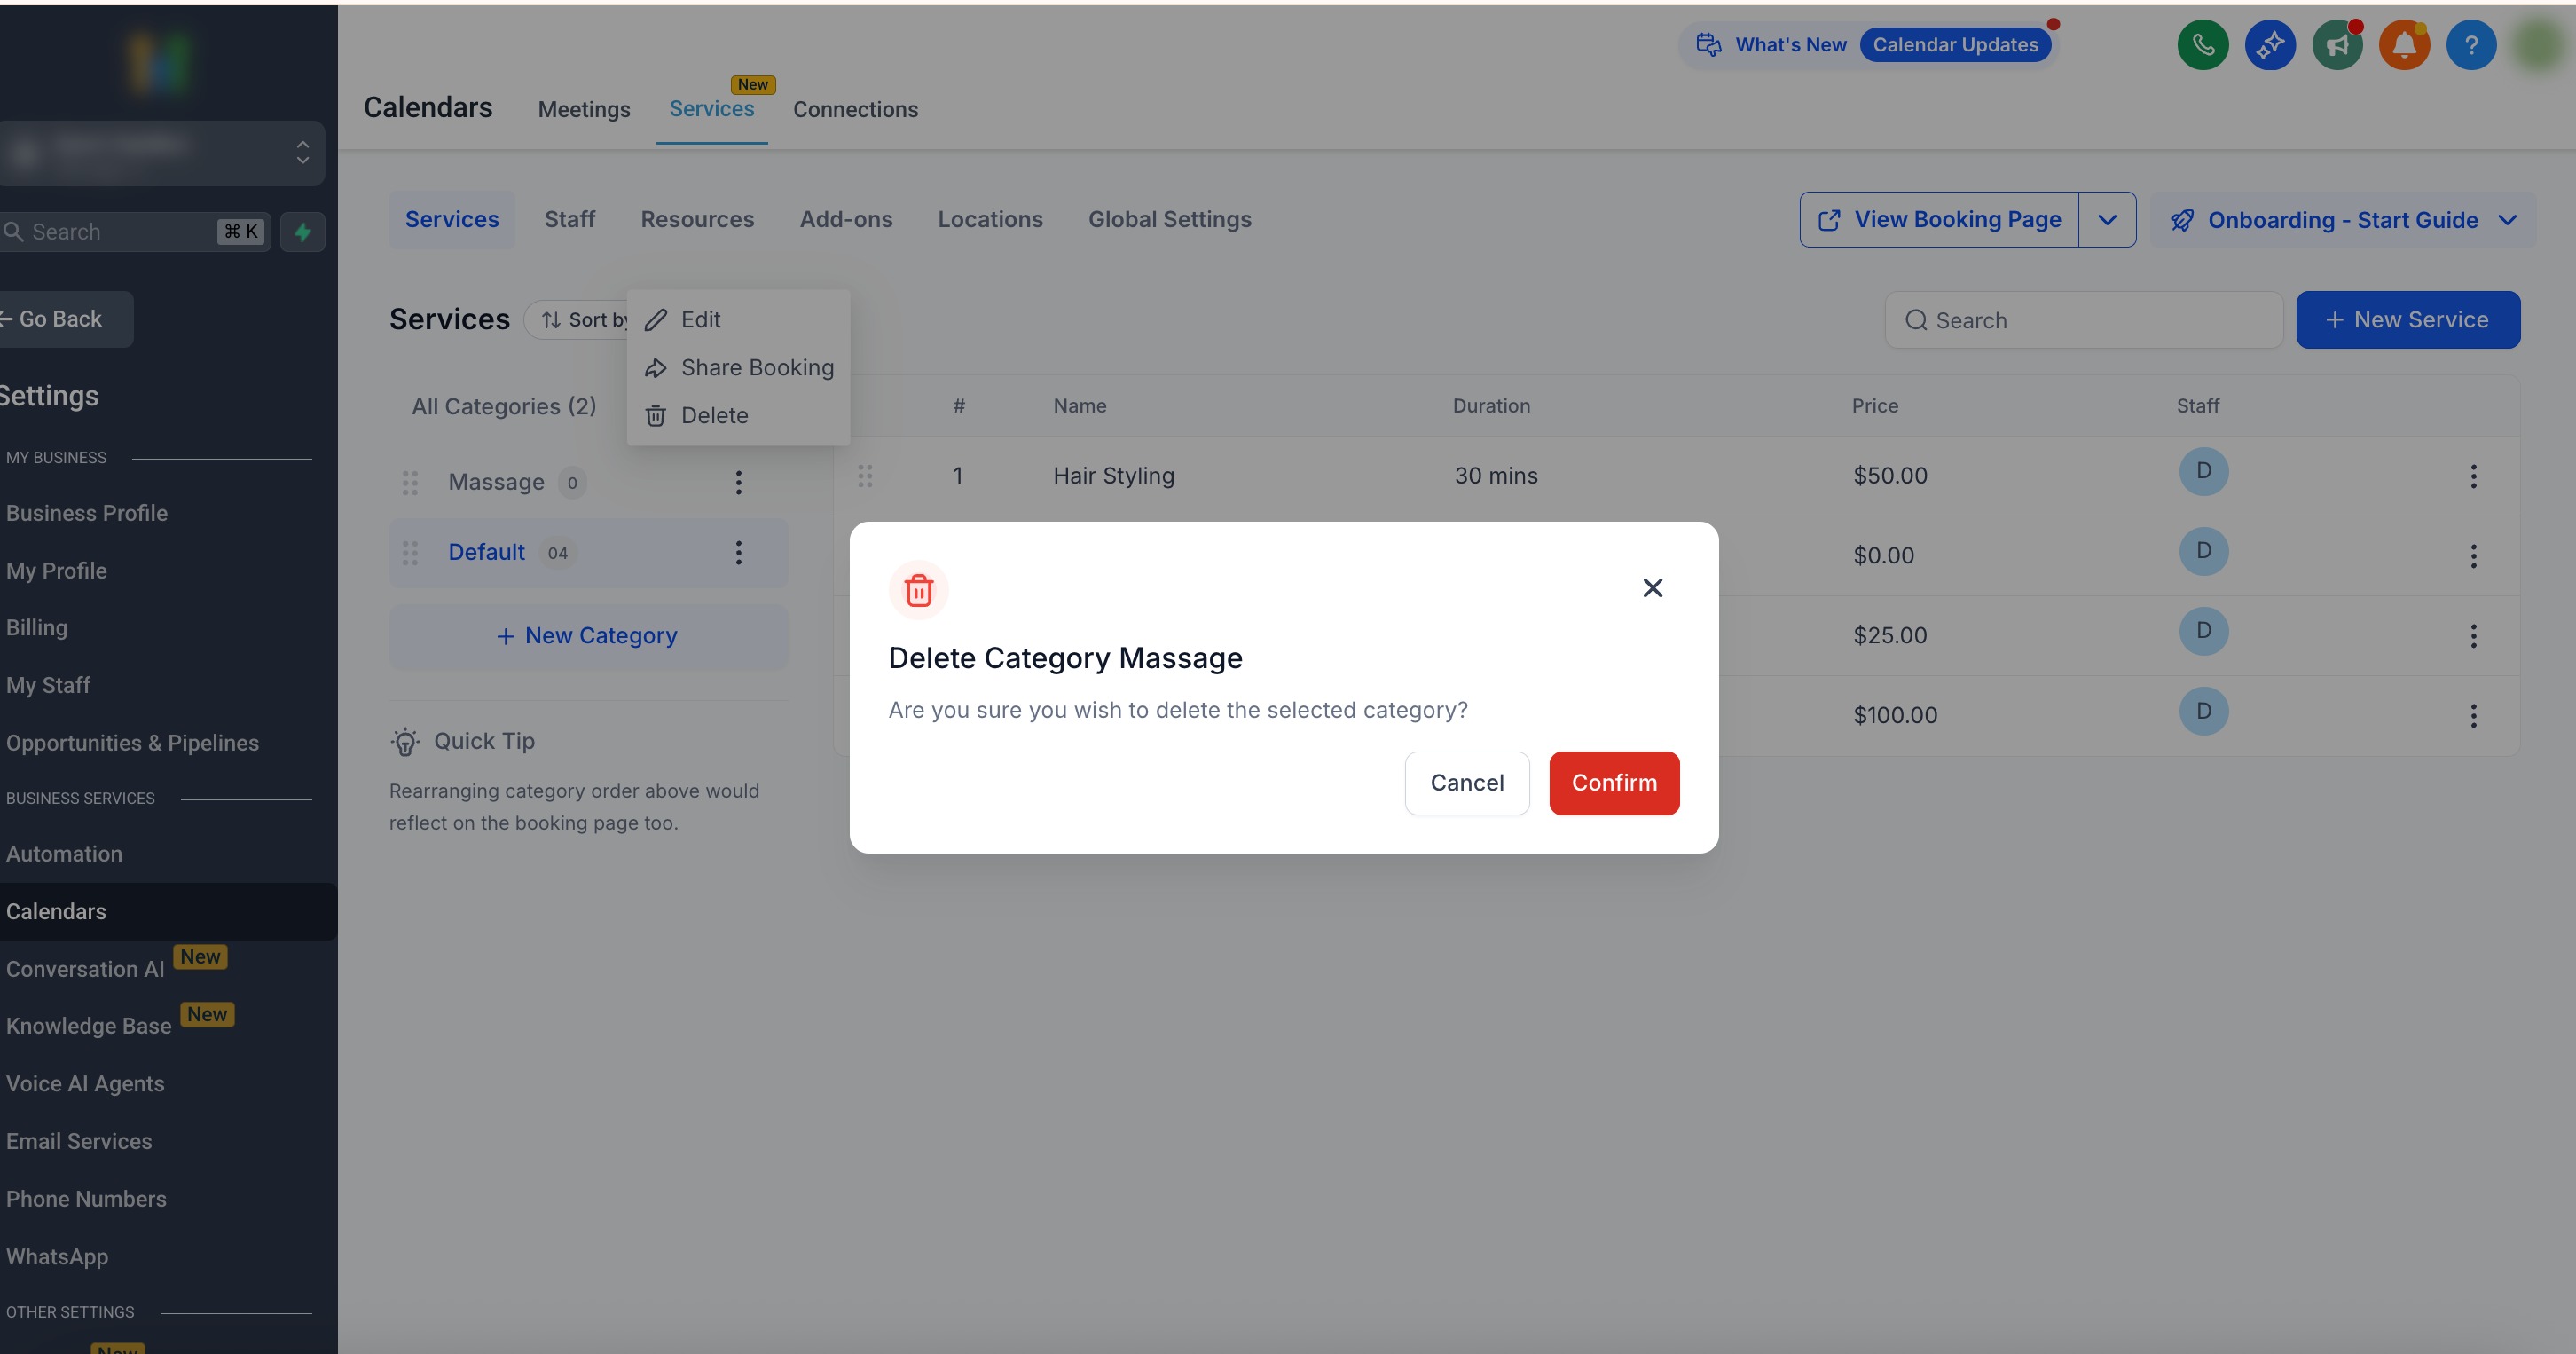This screenshot has height=1354, width=2576.
Task: Expand the View Booking Page dropdown arrow
Action: (x=2106, y=220)
